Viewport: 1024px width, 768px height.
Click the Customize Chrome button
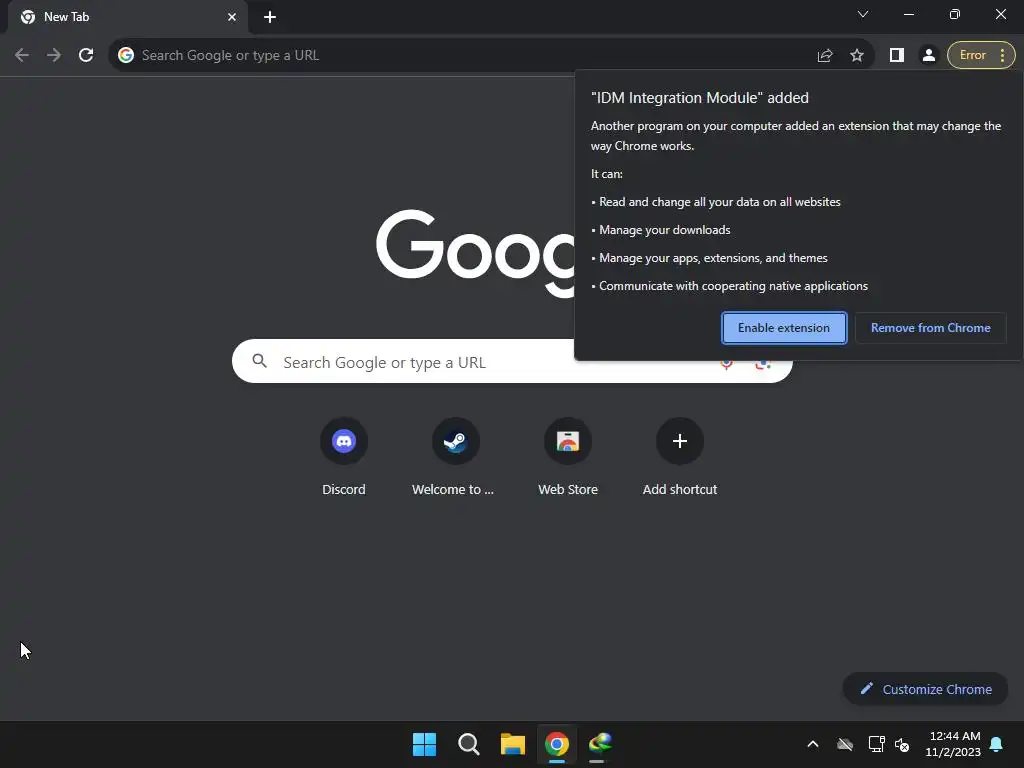pyautogui.click(x=925, y=689)
